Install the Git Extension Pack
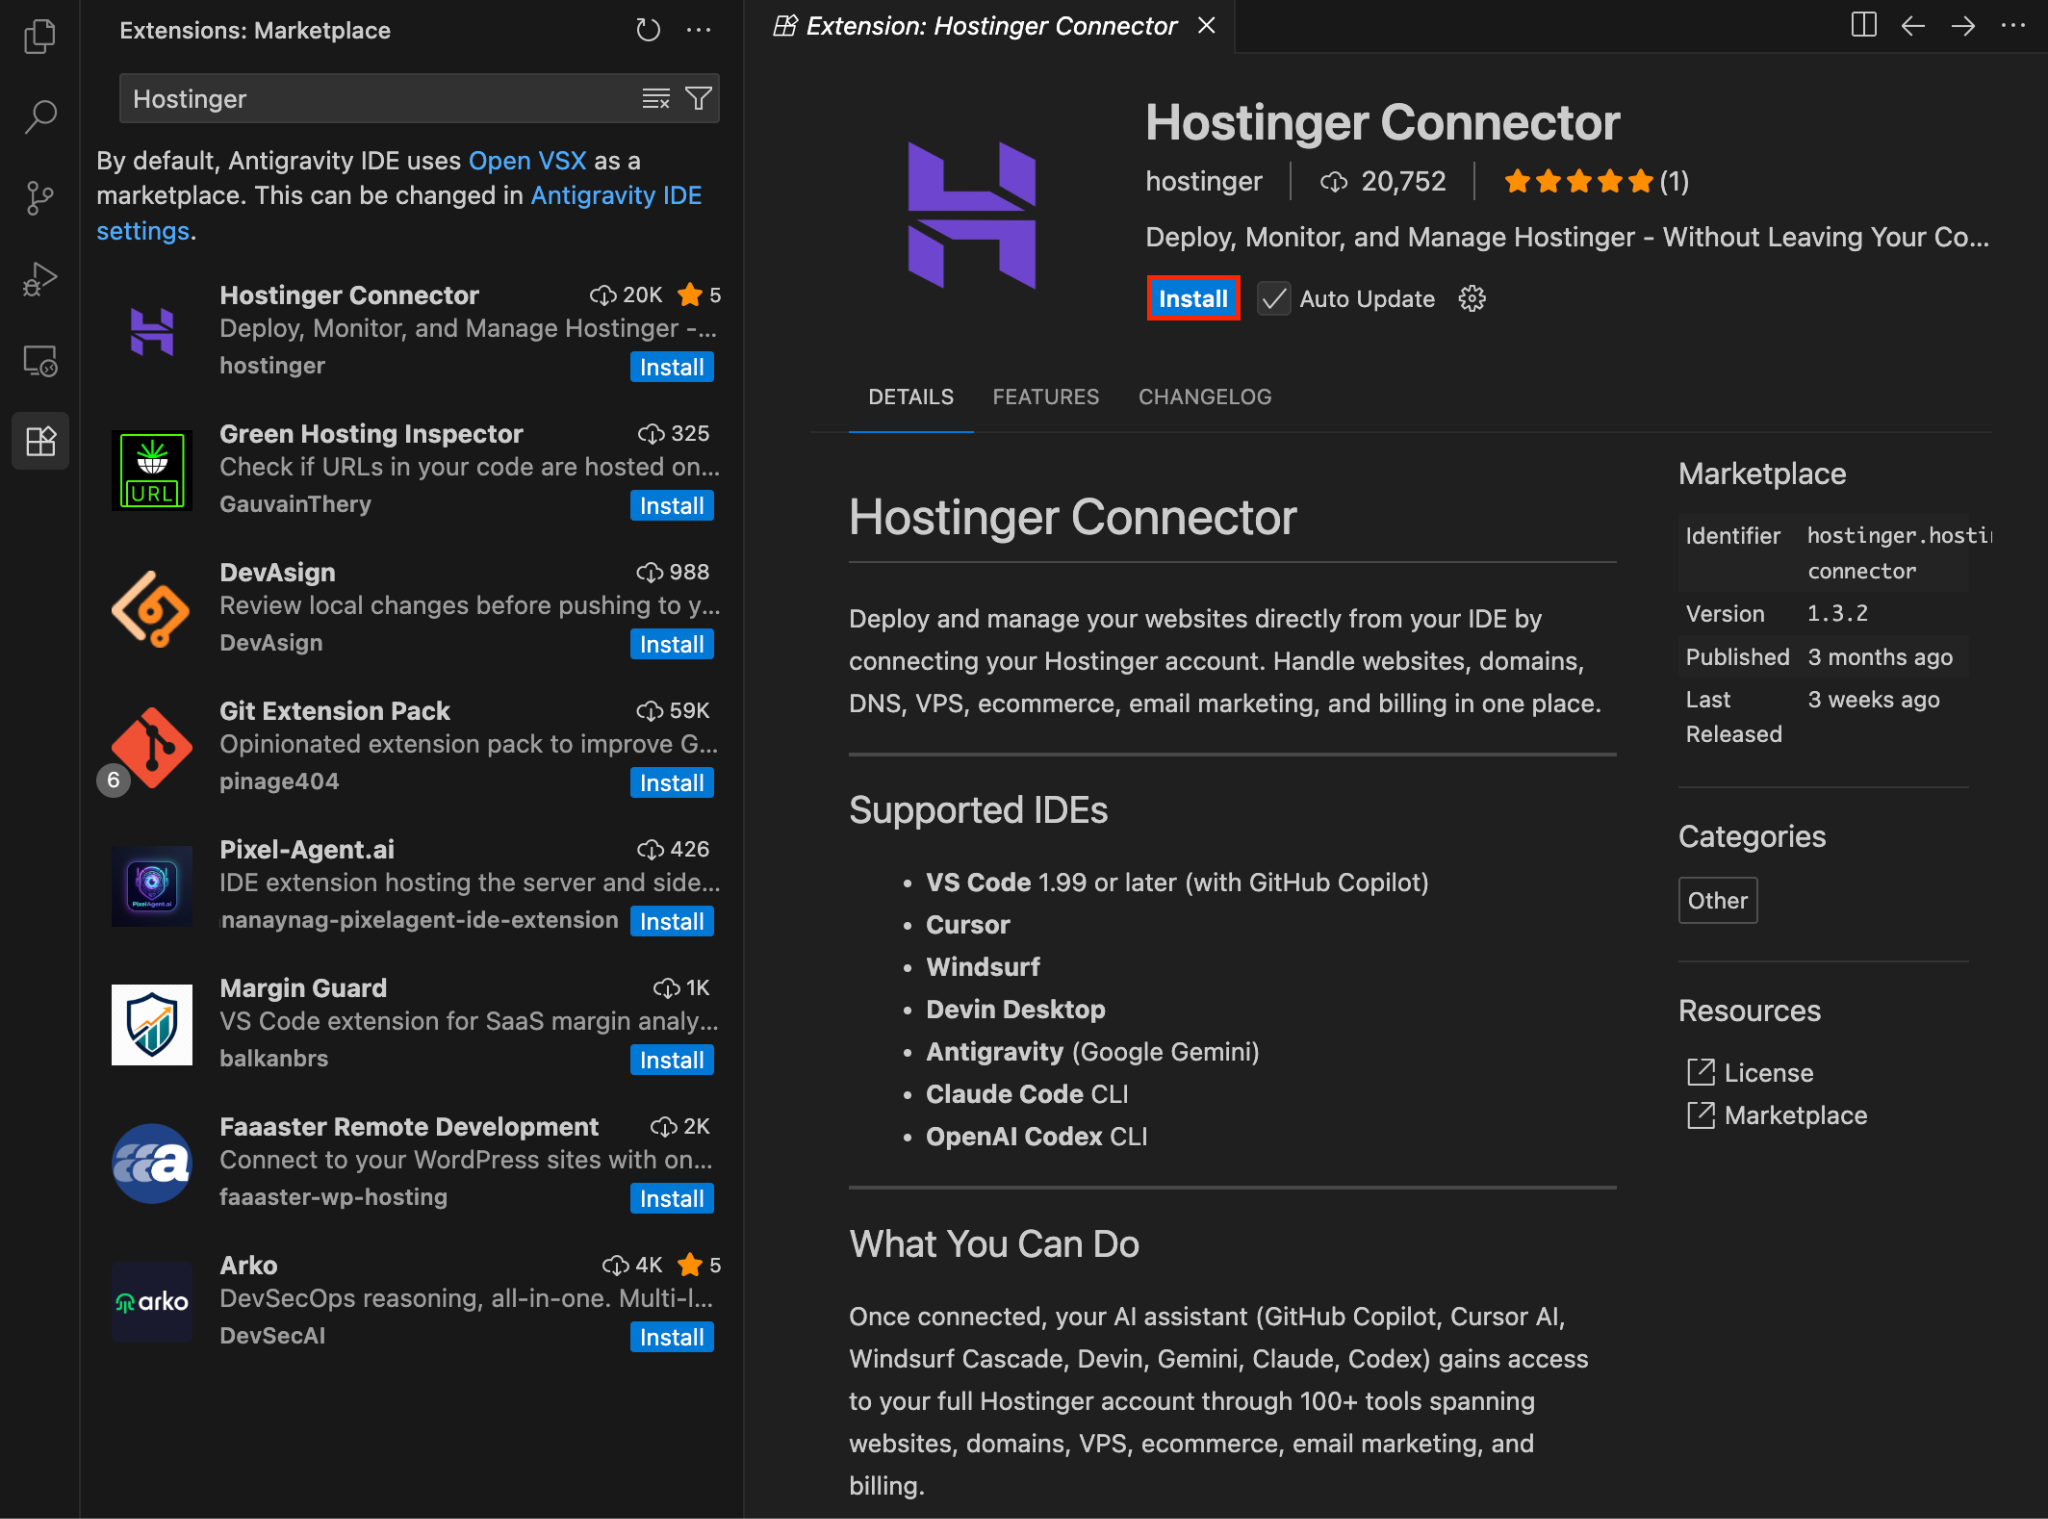 click(671, 783)
